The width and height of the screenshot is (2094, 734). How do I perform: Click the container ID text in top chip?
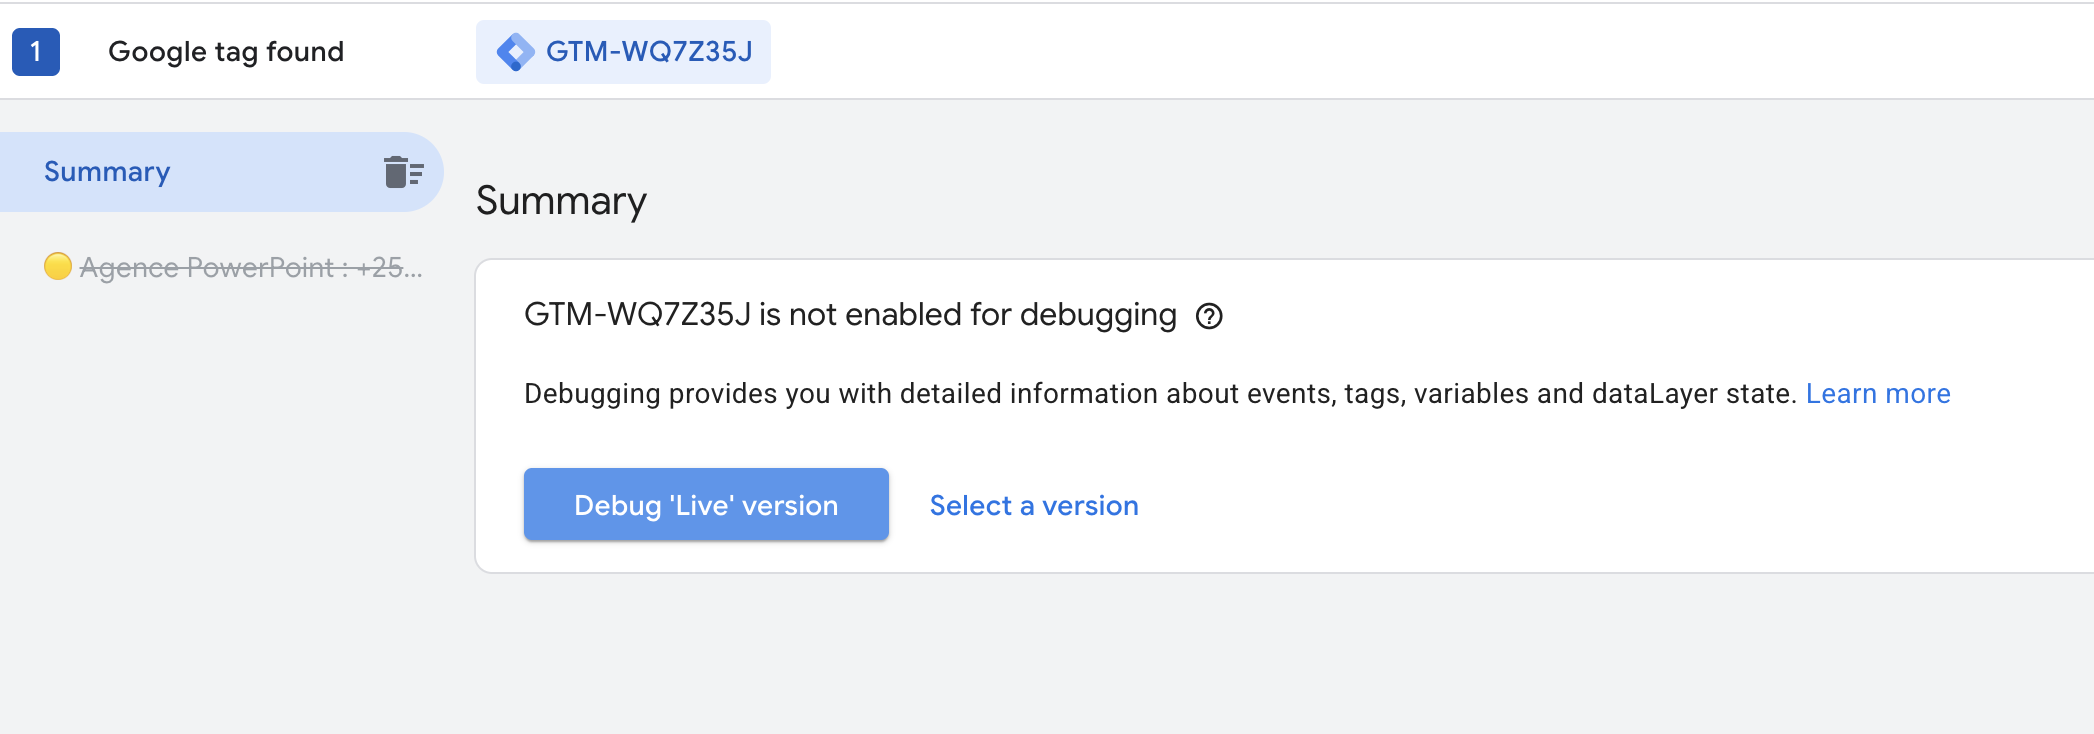649,52
